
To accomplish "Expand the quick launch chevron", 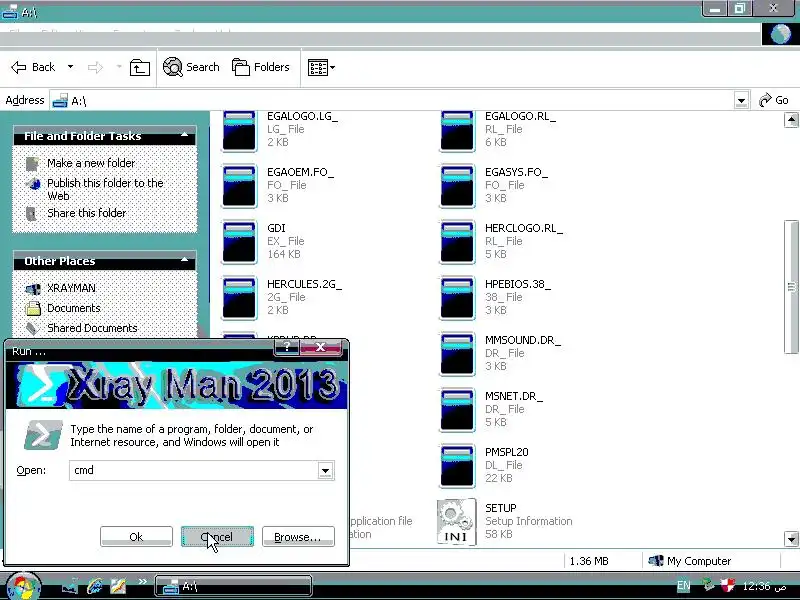I will 142,581.
